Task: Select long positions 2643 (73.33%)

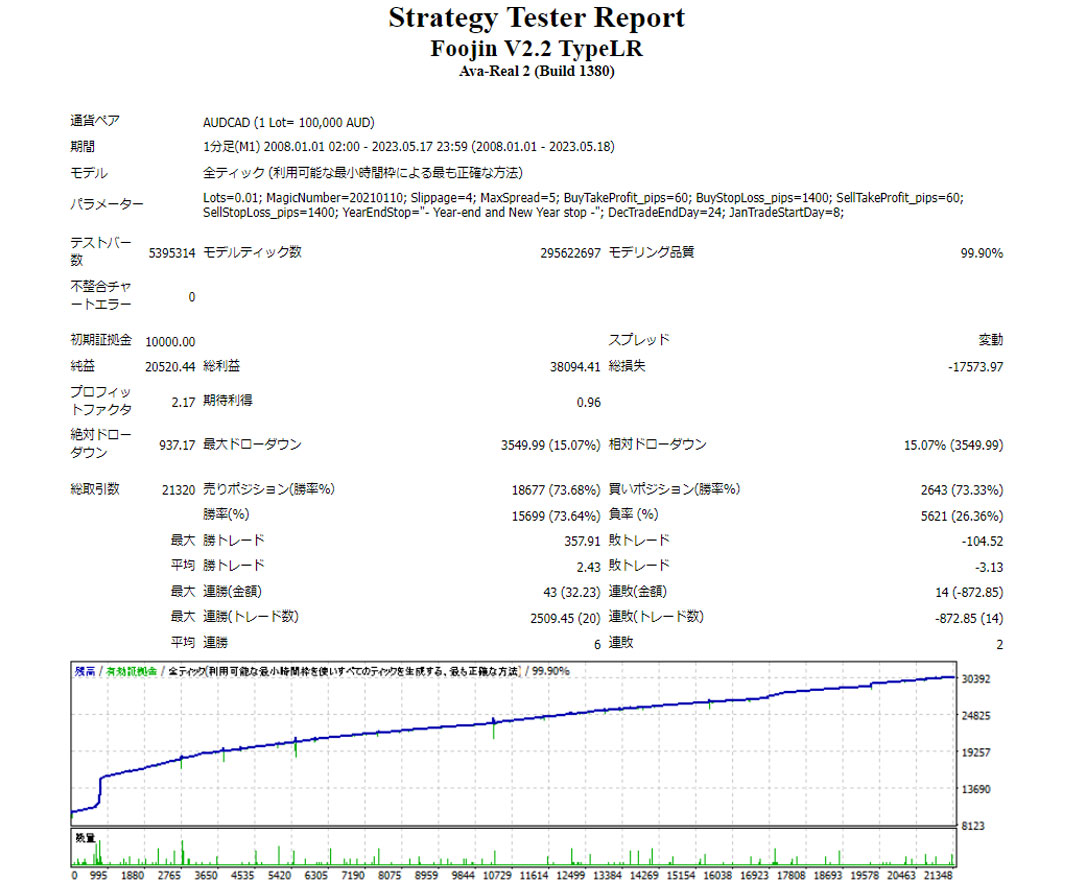Action: [x=961, y=490]
